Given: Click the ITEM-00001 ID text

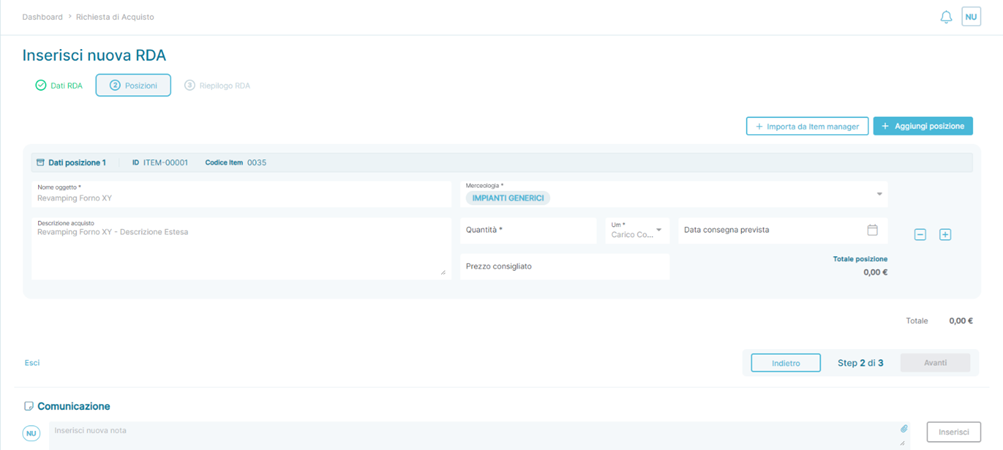Looking at the screenshot, I should 166,163.
